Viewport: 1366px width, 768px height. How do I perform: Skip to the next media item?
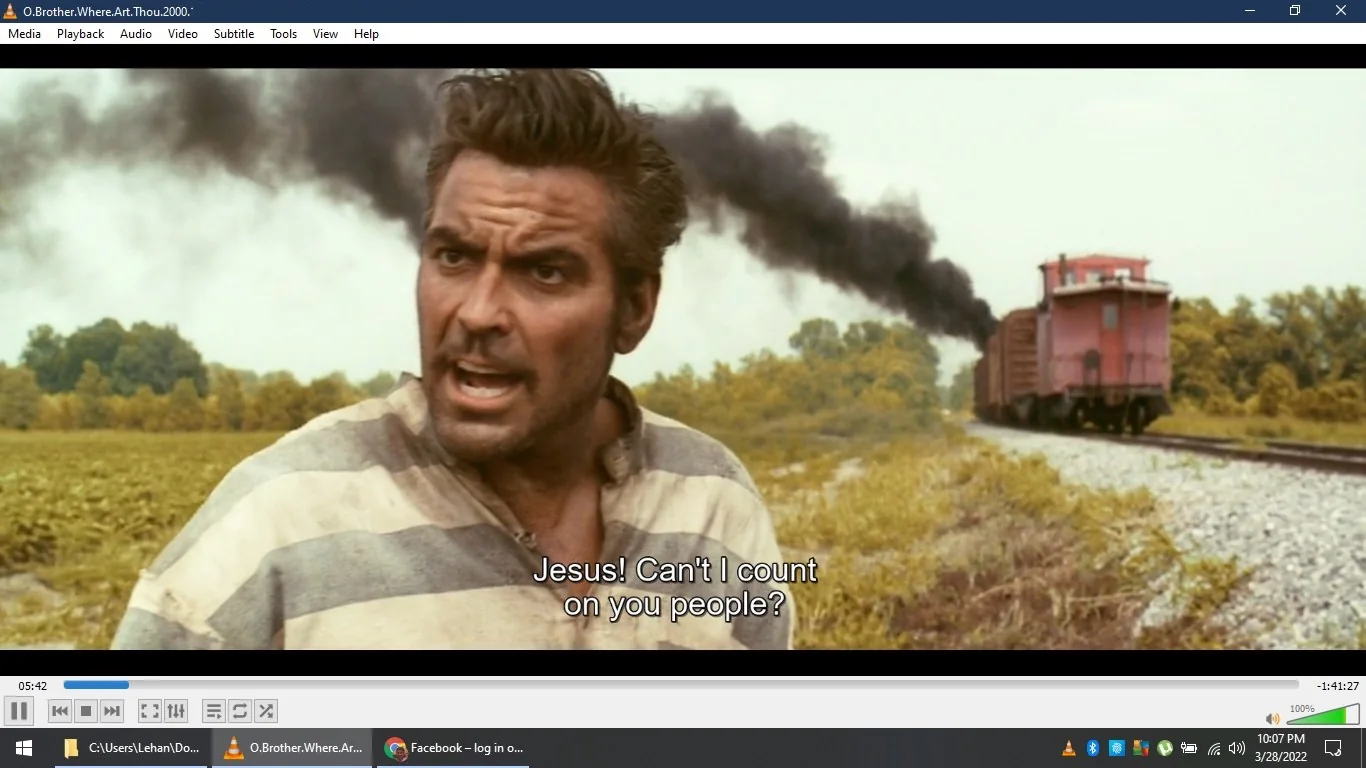[112, 711]
